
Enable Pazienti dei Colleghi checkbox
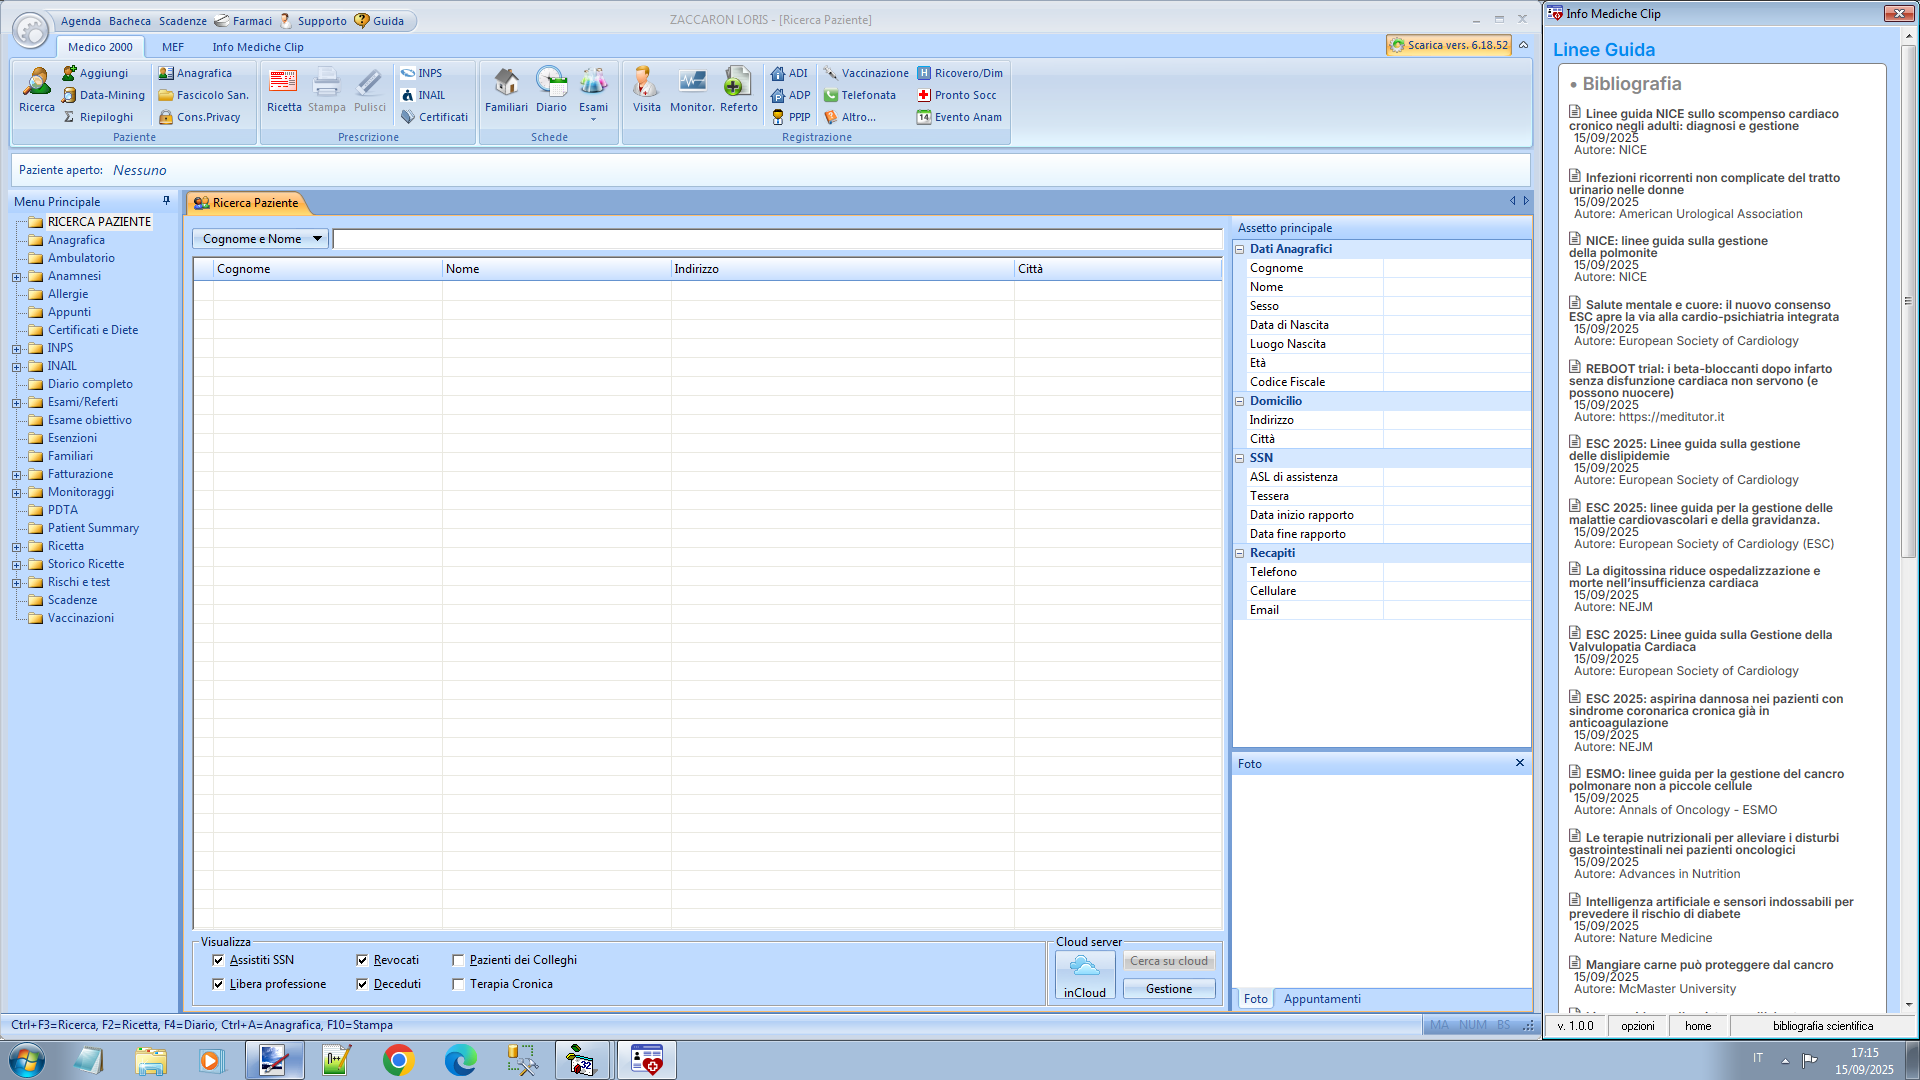(x=458, y=960)
